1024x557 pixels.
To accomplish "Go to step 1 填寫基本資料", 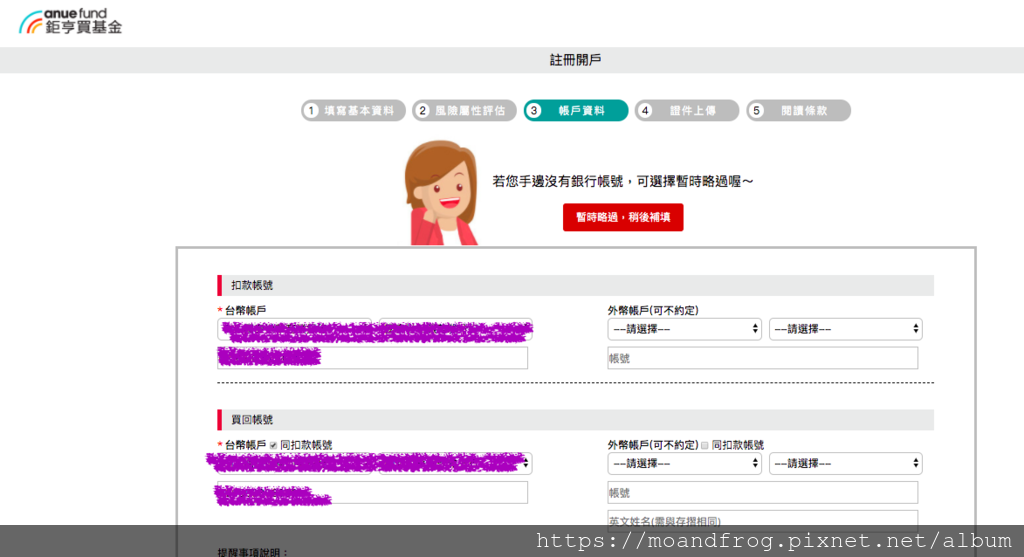I will point(353,110).
